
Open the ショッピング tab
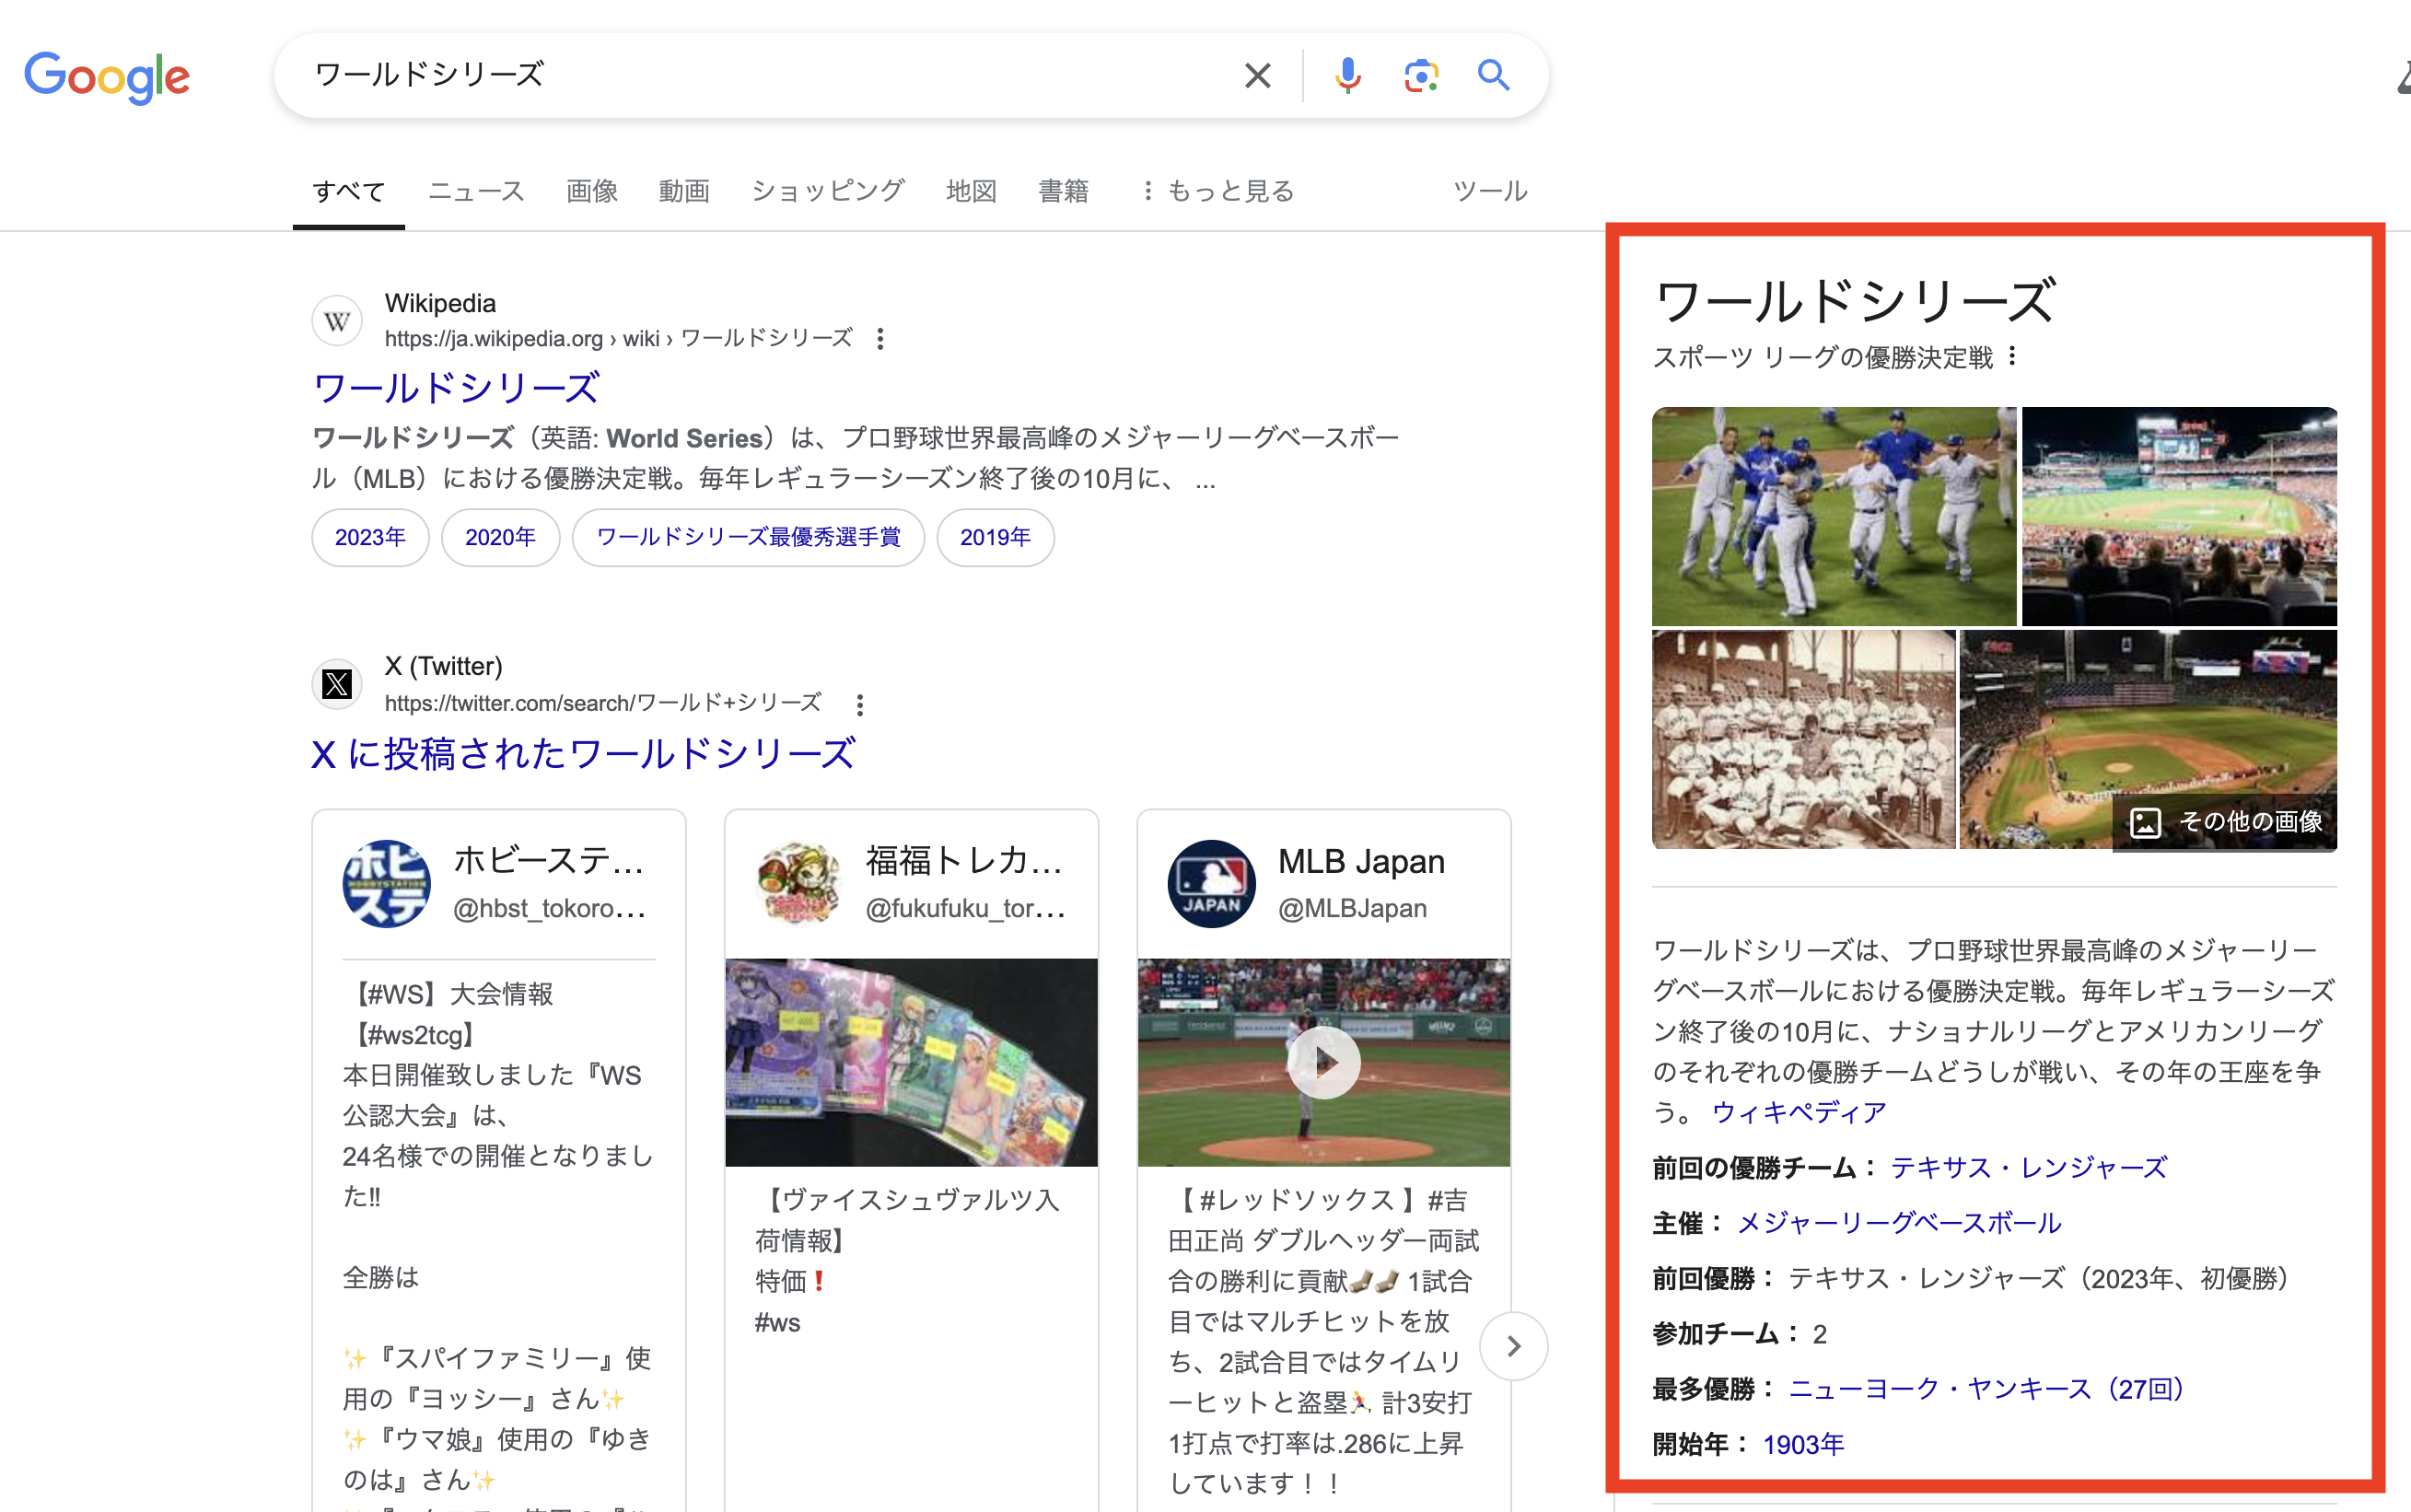(827, 191)
